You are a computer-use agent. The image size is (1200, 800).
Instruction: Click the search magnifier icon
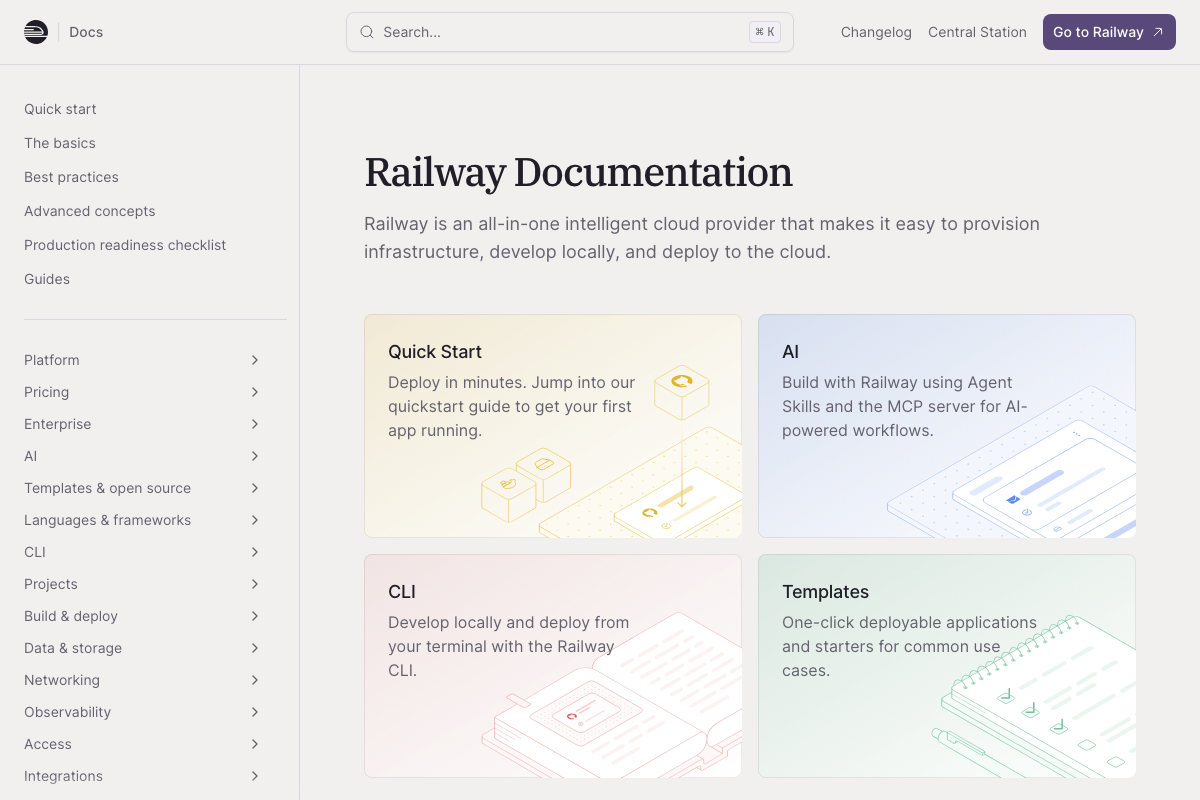click(x=367, y=32)
